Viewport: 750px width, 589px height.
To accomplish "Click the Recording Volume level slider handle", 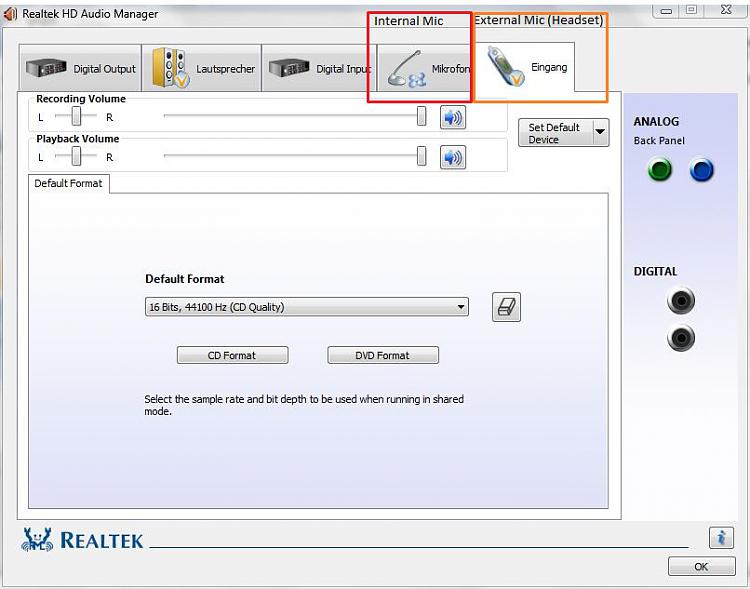I will click(x=421, y=116).
